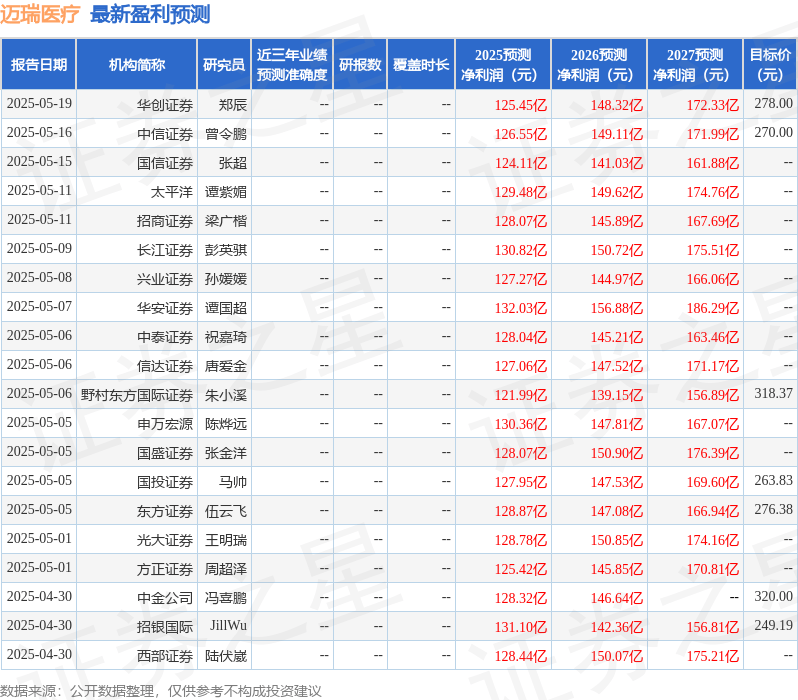Click the target price 320.00
The height and width of the screenshot is (700, 798).
point(773,597)
